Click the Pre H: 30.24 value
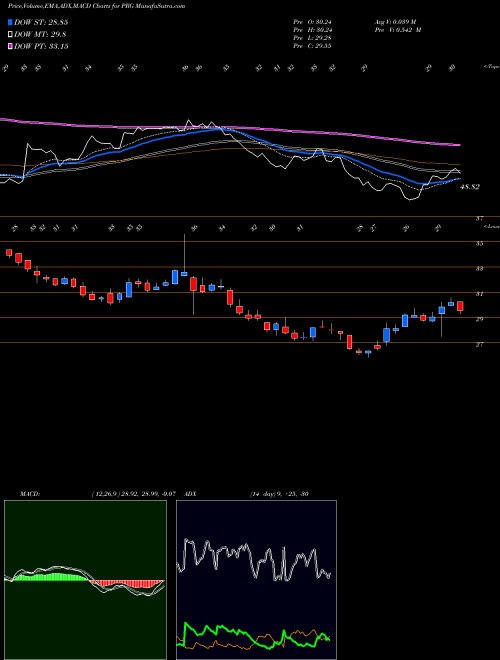 [312, 30]
